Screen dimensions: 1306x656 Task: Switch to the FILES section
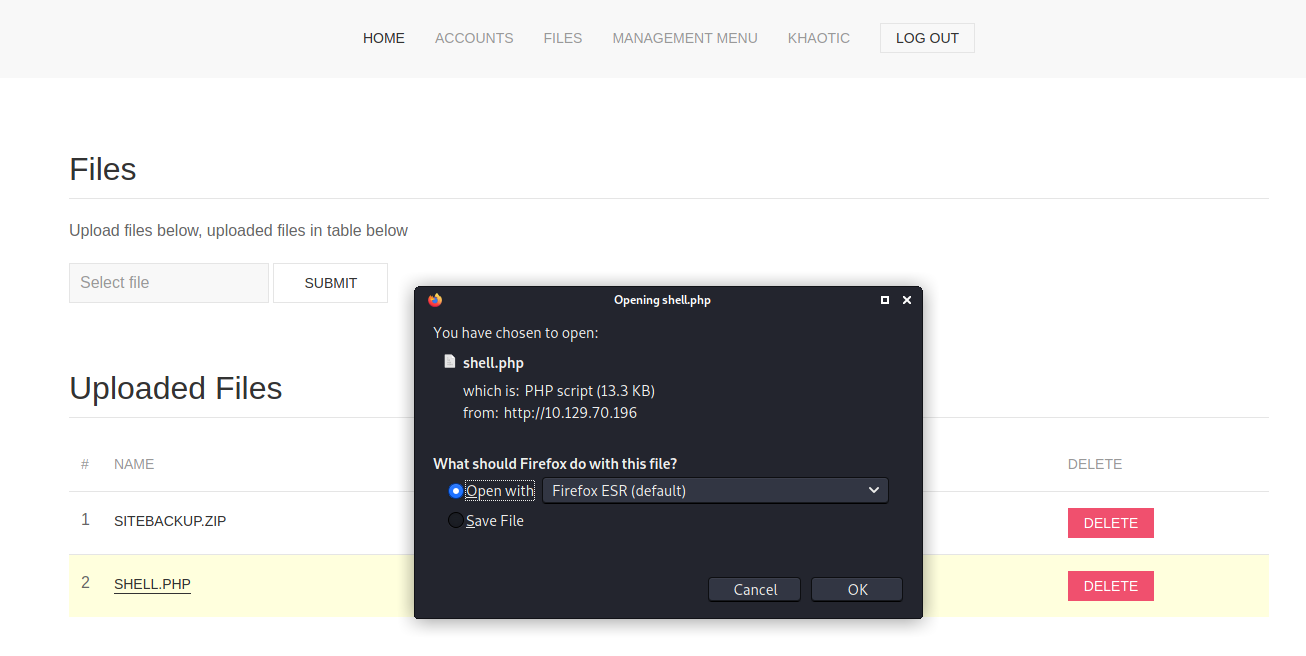[563, 38]
